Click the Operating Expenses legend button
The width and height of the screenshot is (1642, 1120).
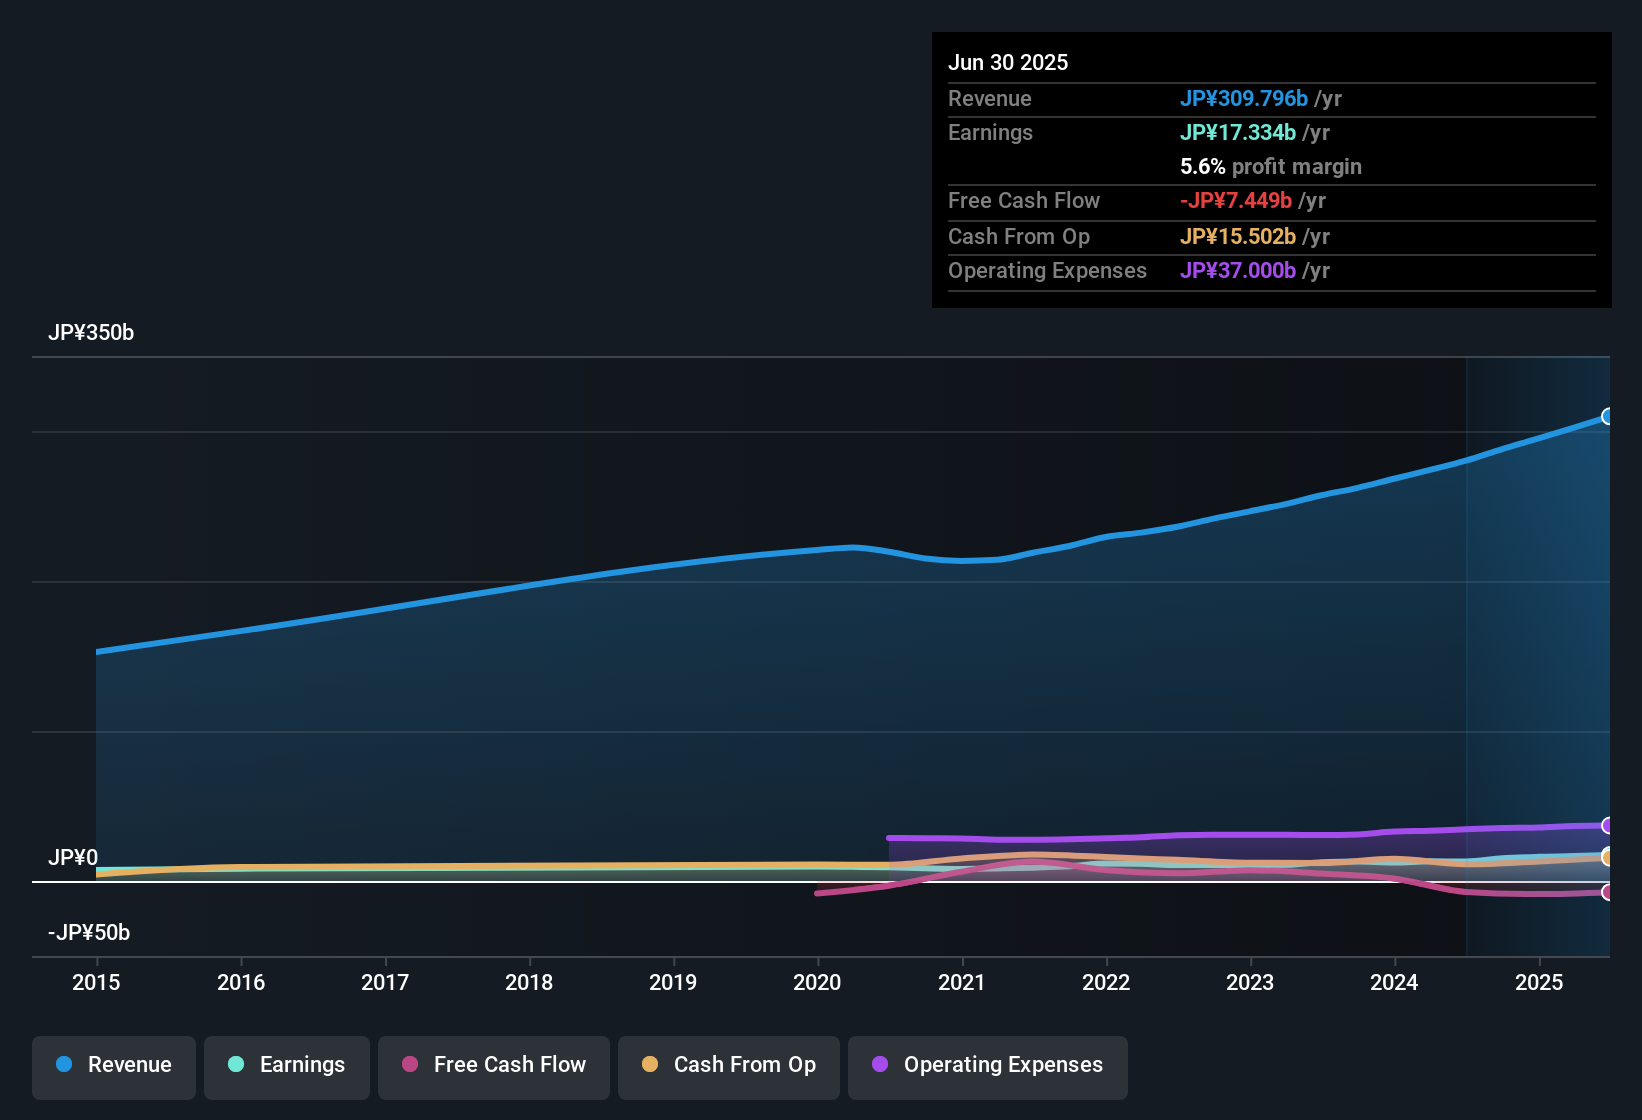[x=987, y=1065]
